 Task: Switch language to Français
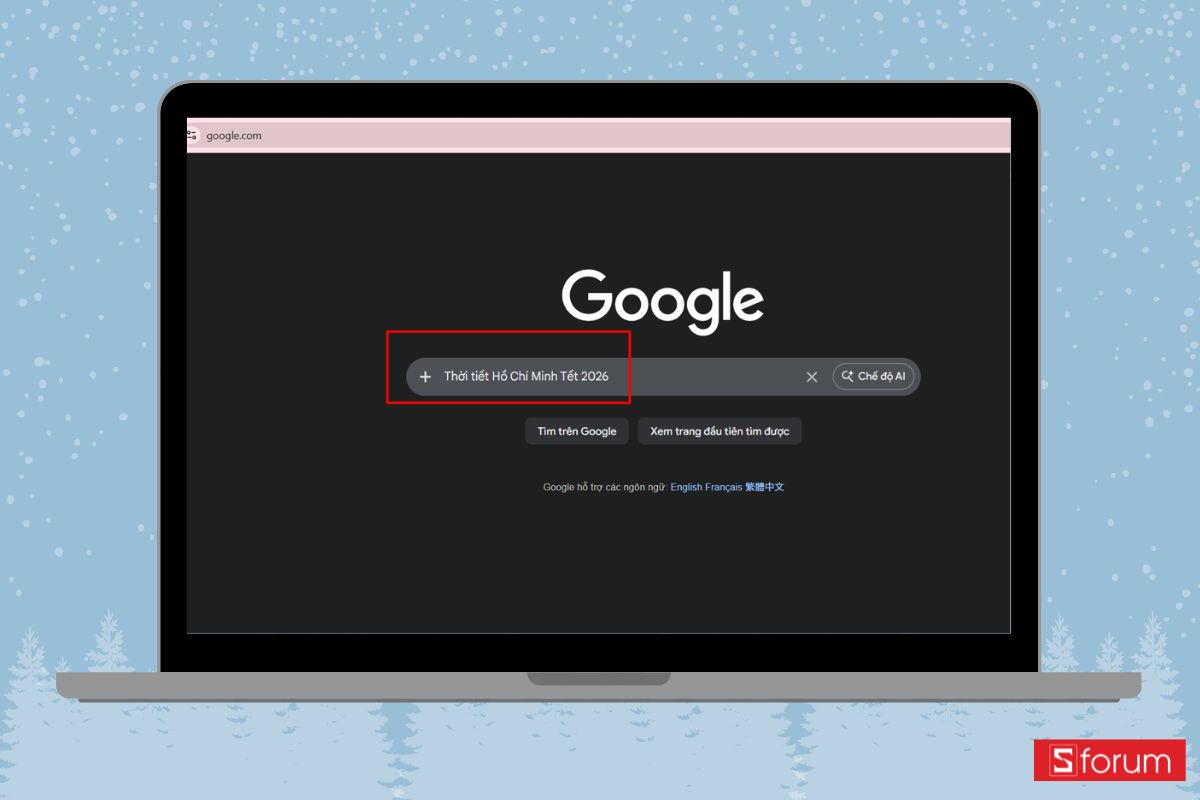click(x=723, y=487)
